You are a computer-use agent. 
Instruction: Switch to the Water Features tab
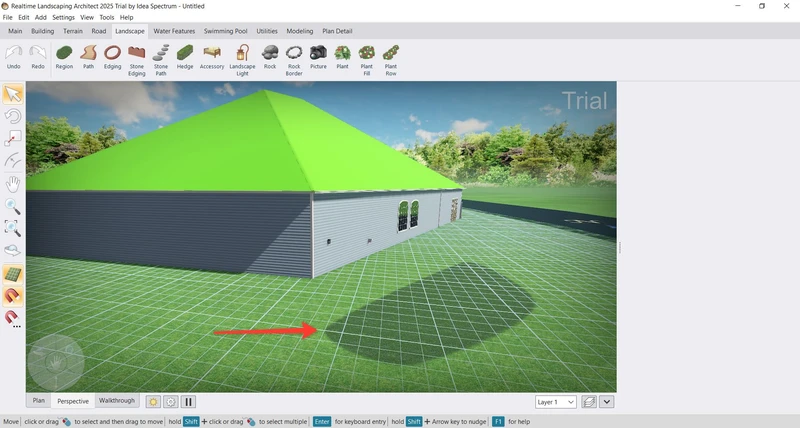coord(174,31)
